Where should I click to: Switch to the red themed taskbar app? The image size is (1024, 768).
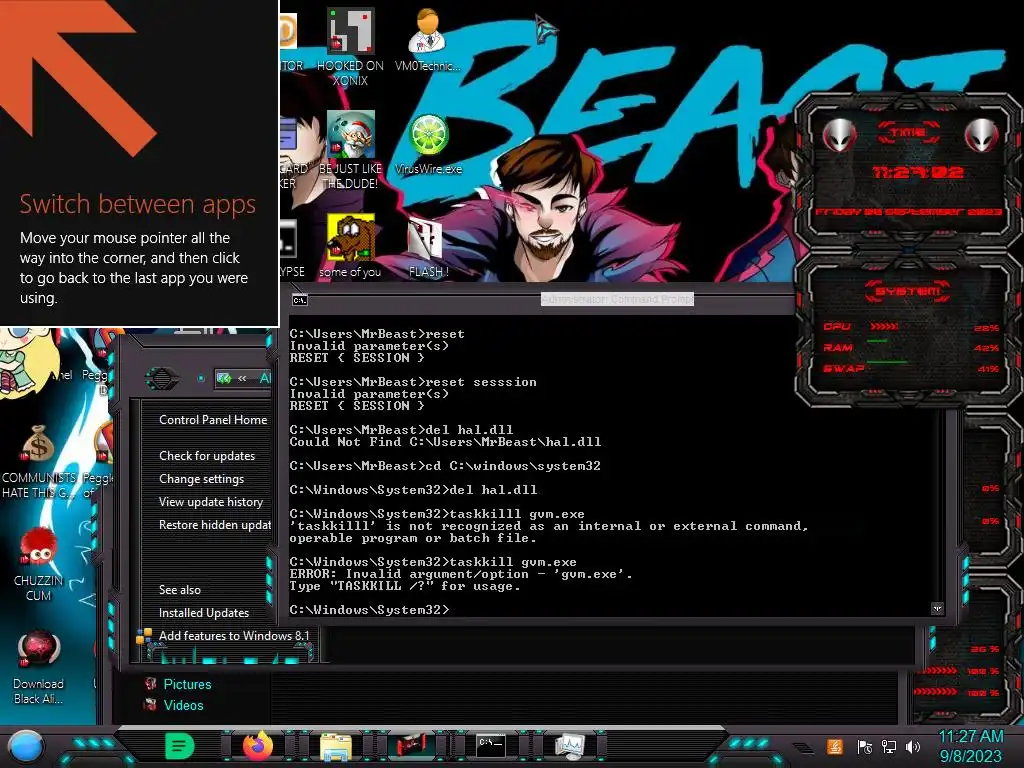click(x=412, y=746)
